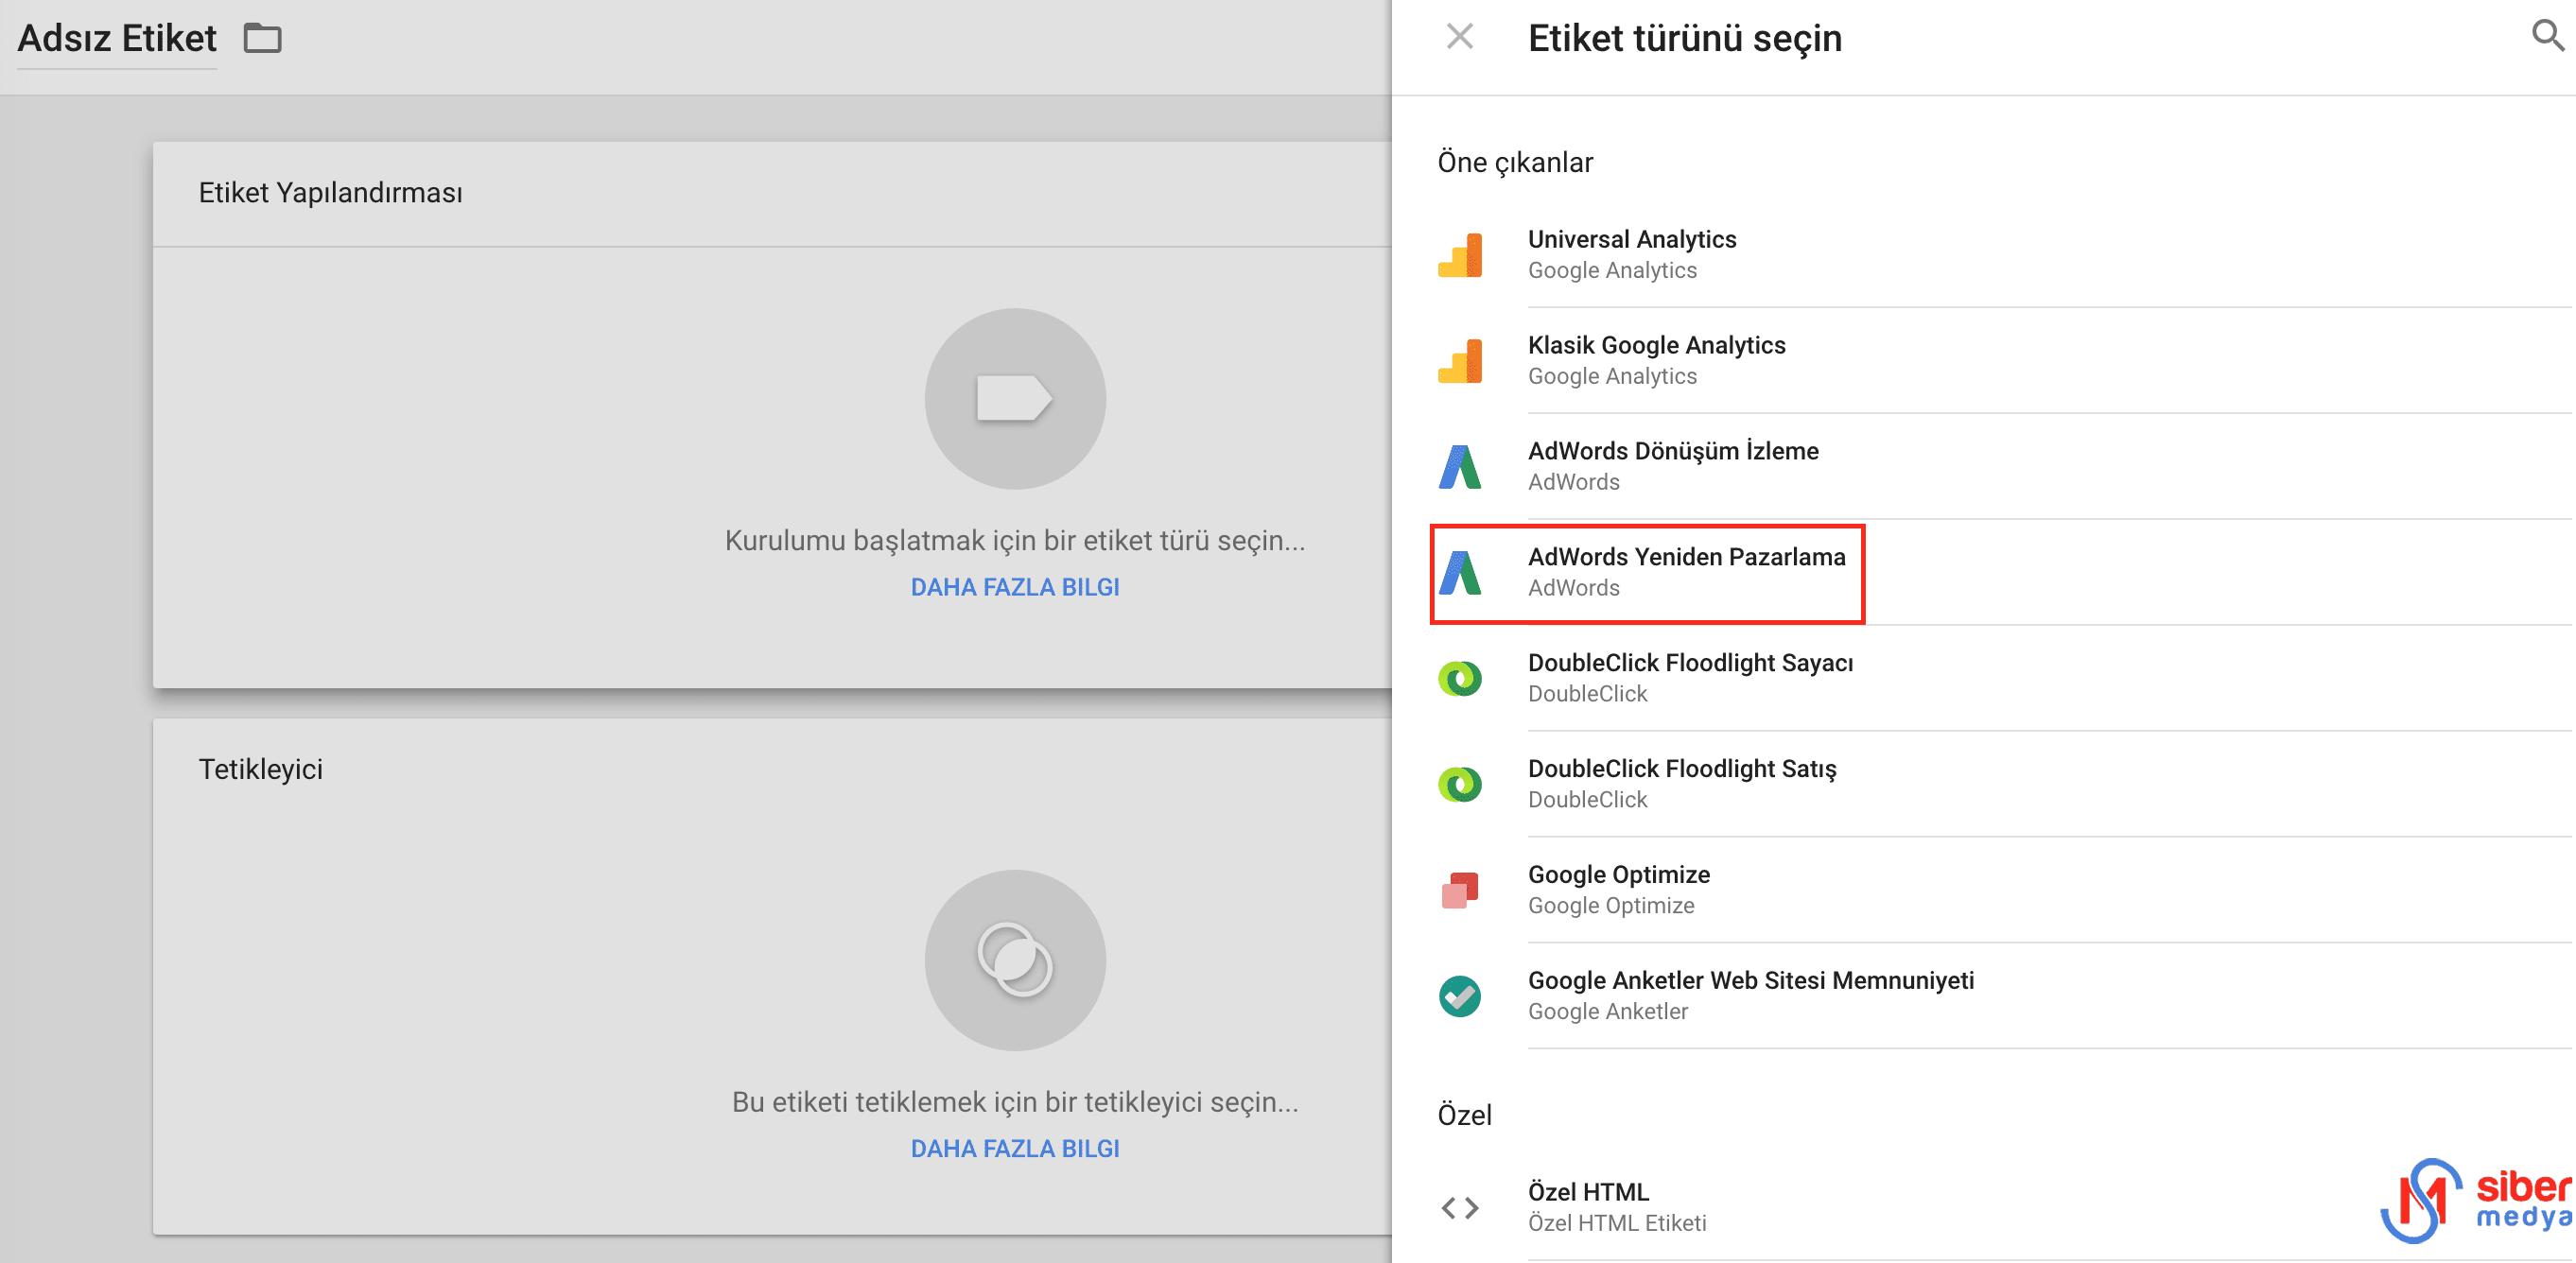Click 'Özel HTML Etiketi' subtitle

[1617, 1223]
